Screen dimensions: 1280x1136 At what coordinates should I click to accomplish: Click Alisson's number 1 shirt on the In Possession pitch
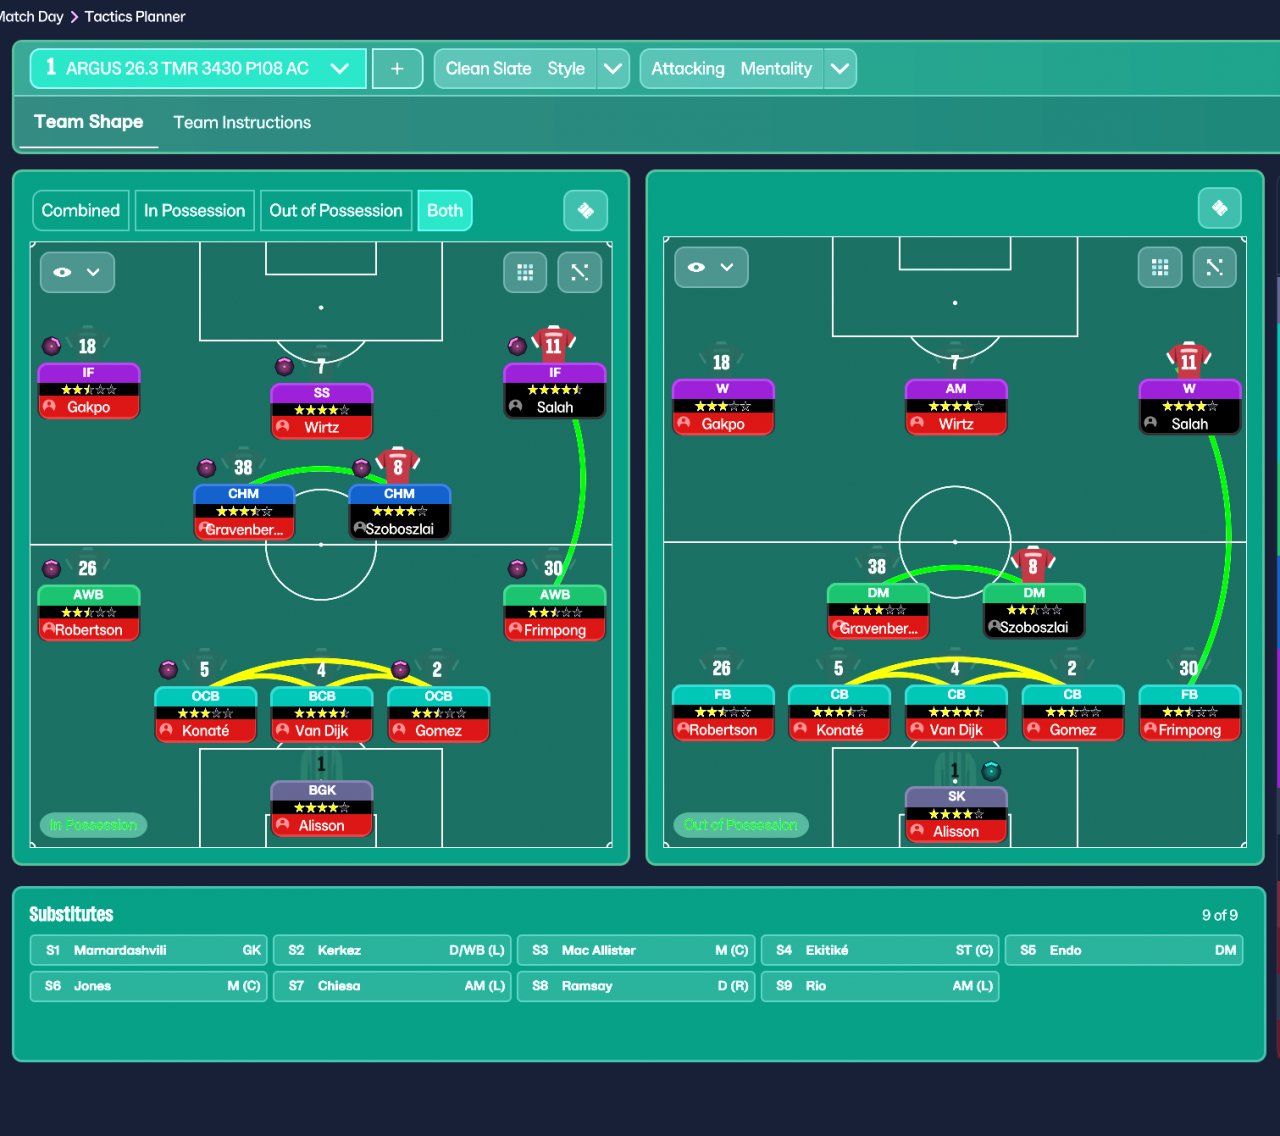click(321, 764)
